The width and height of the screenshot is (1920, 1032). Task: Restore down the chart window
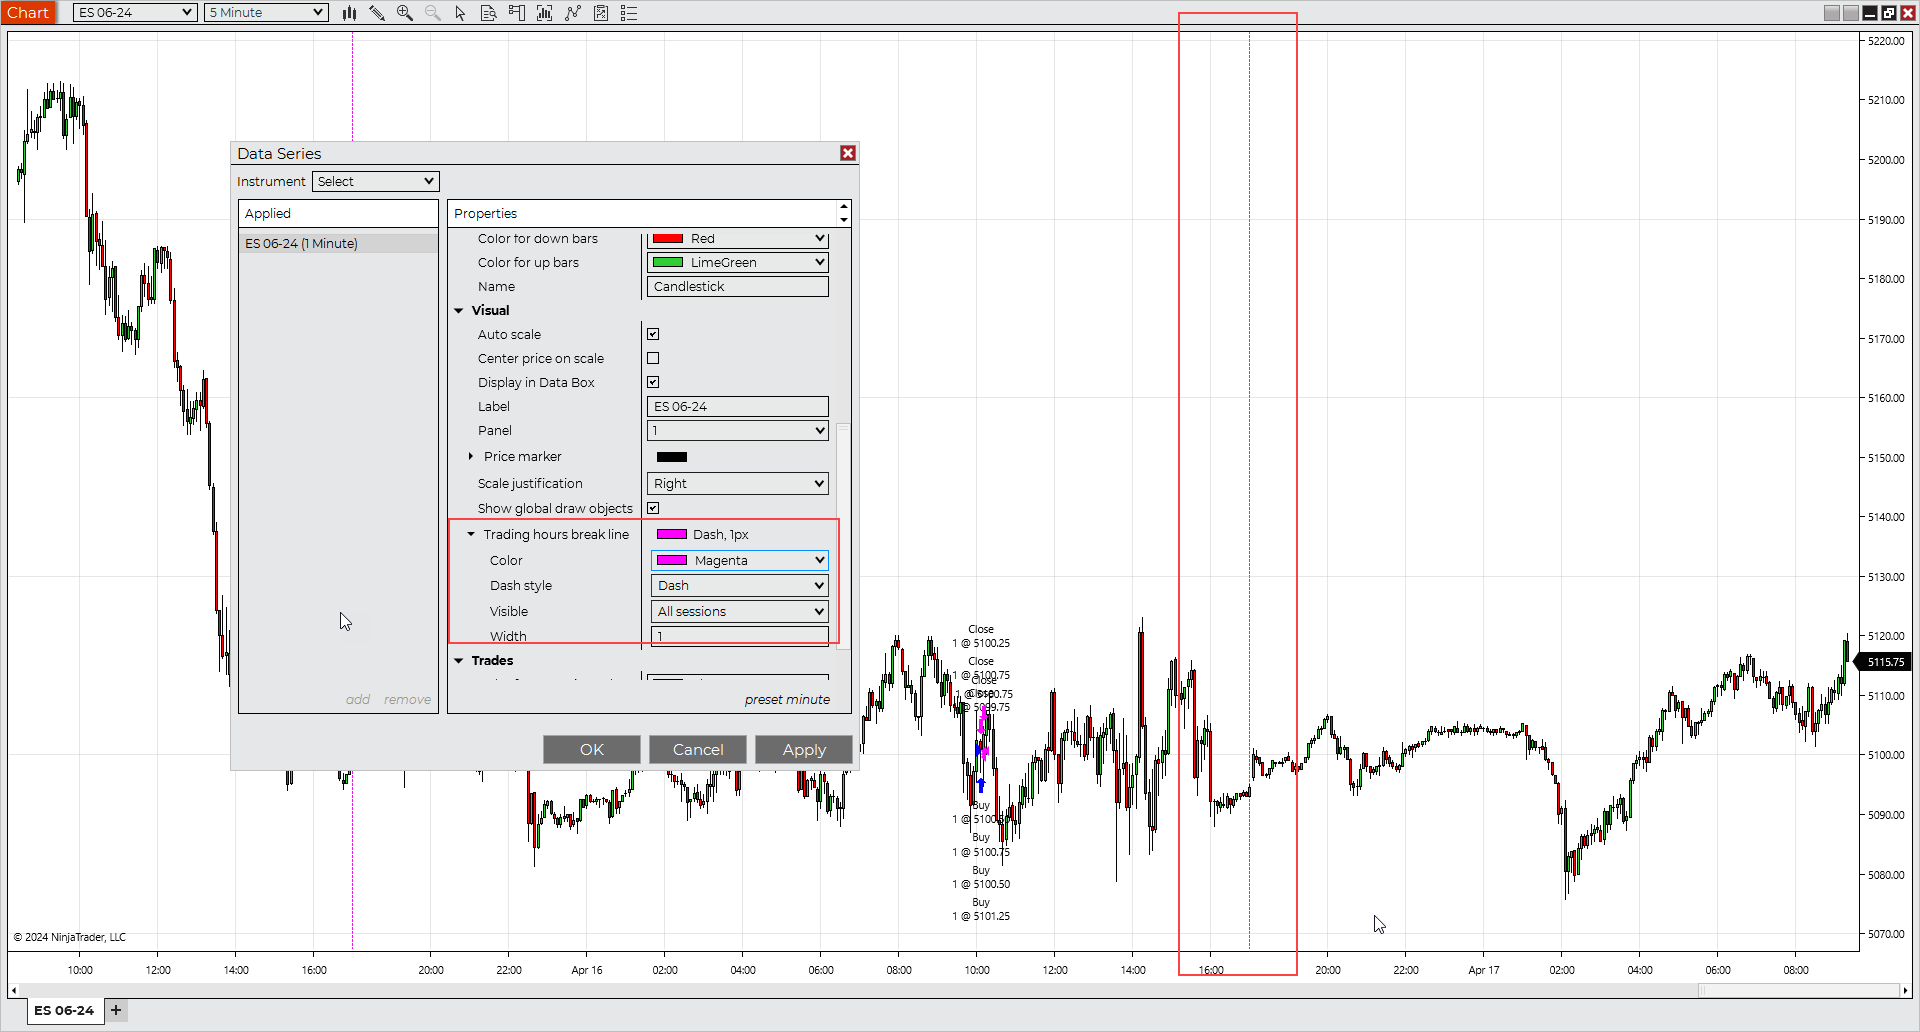[1889, 13]
